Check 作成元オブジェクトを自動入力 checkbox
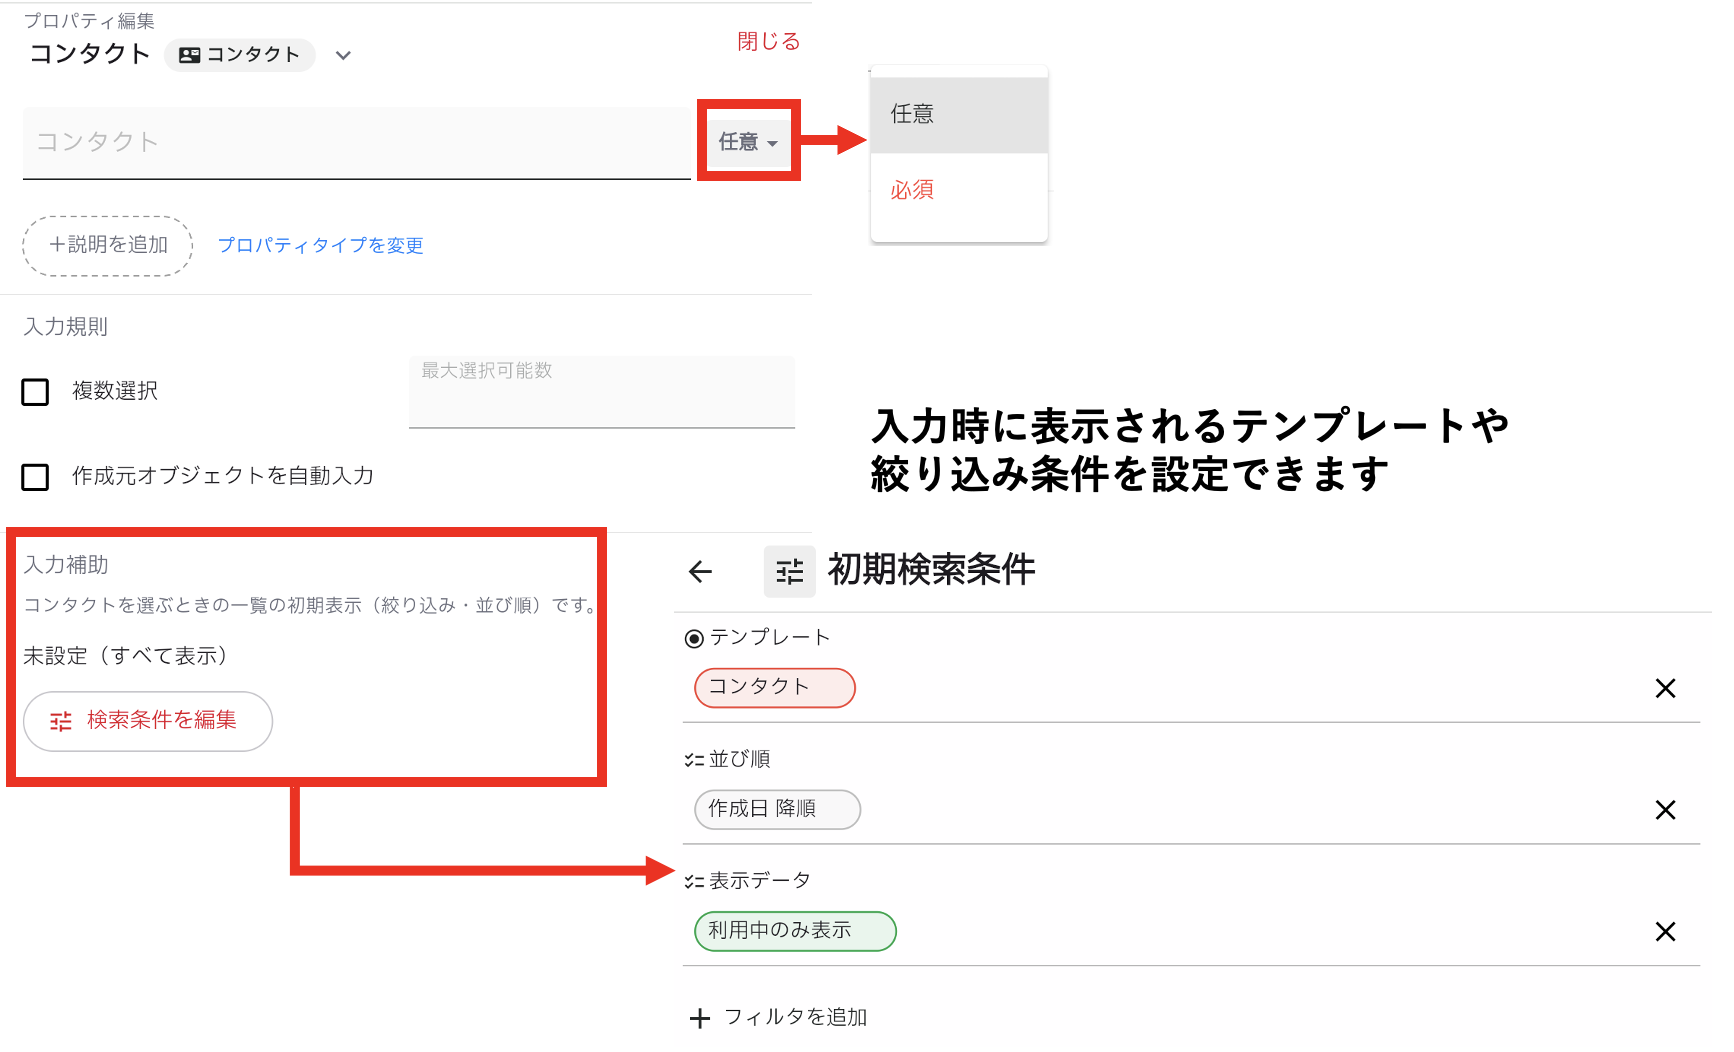Viewport: 1734px width, 1052px height. click(x=35, y=477)
